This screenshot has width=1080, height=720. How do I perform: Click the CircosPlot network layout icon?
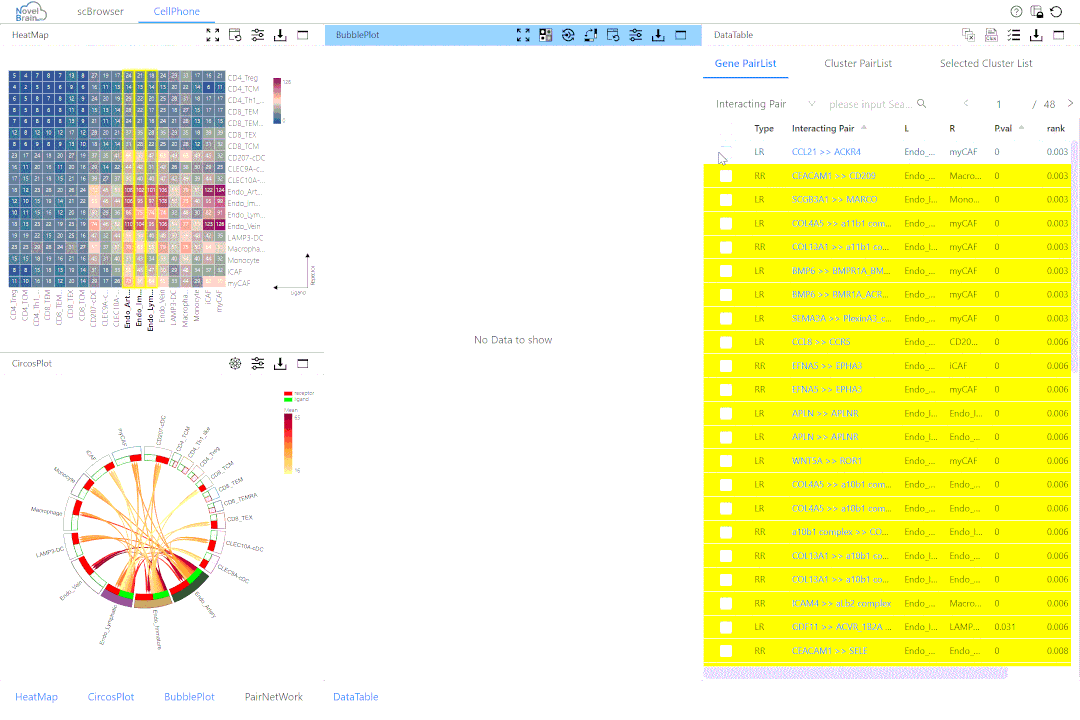[x=235, y=364]
